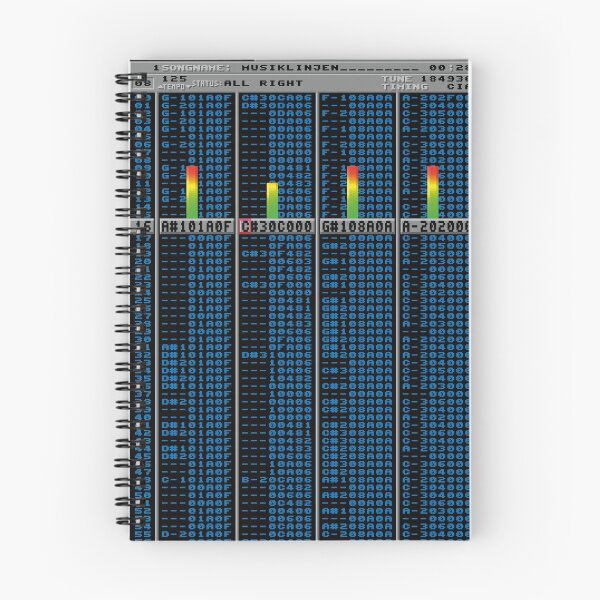Click channel 3 VU meter bar
This screenshot has width=600, height=600.
(352, 192)
